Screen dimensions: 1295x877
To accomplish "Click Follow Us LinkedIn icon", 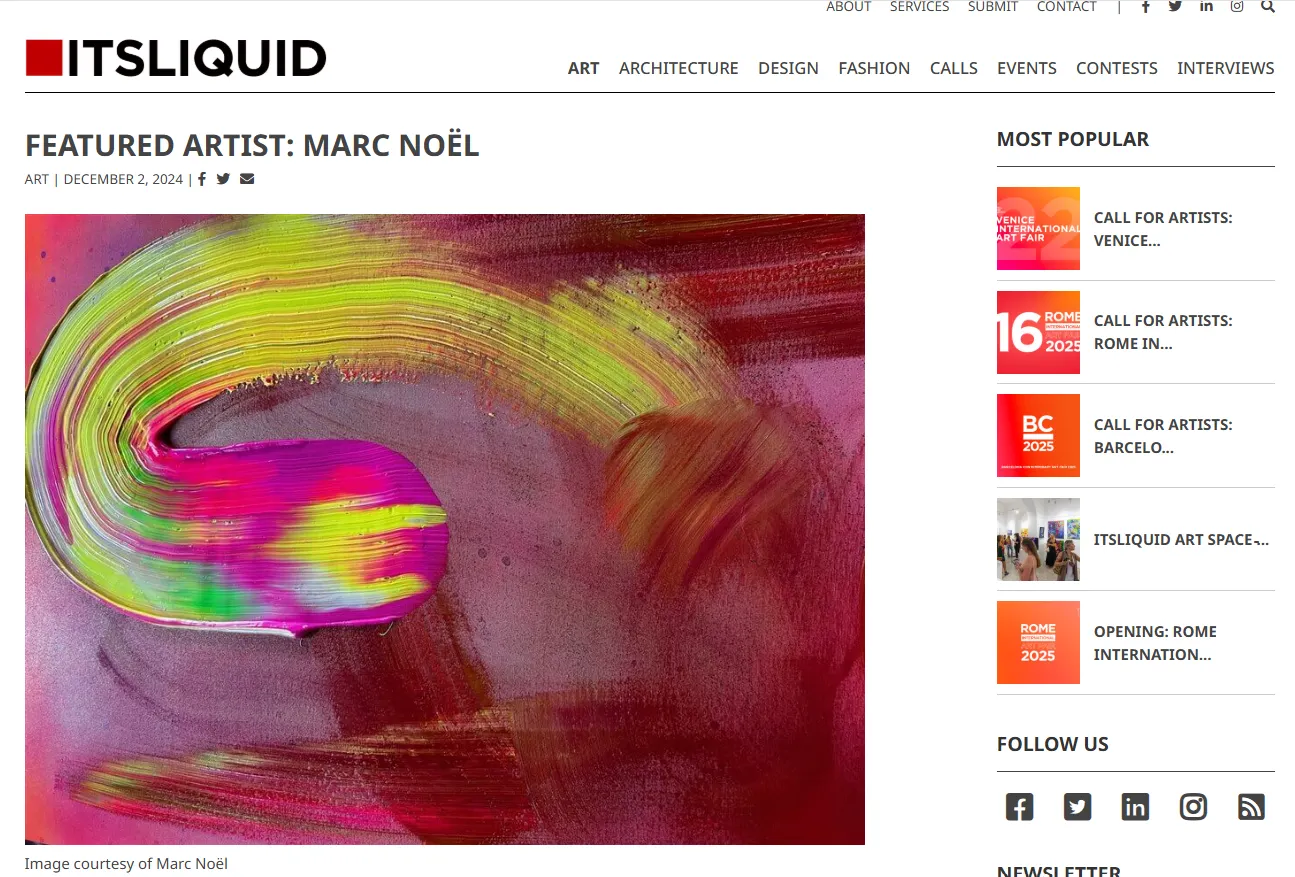I will point(1135,807).
